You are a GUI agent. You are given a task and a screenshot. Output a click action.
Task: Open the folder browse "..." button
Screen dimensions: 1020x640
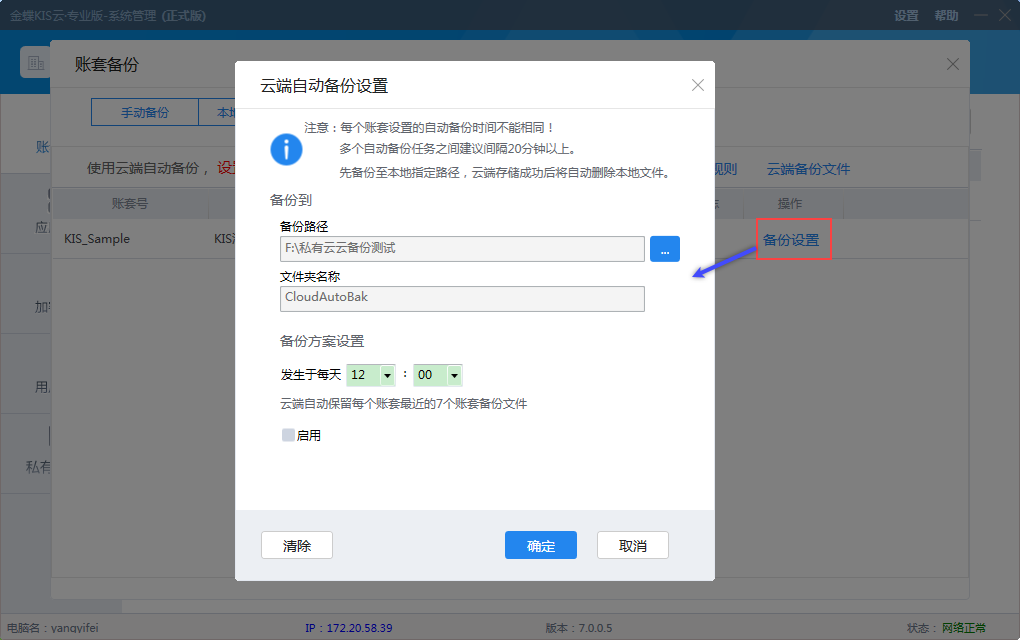[x=665, y=248]
